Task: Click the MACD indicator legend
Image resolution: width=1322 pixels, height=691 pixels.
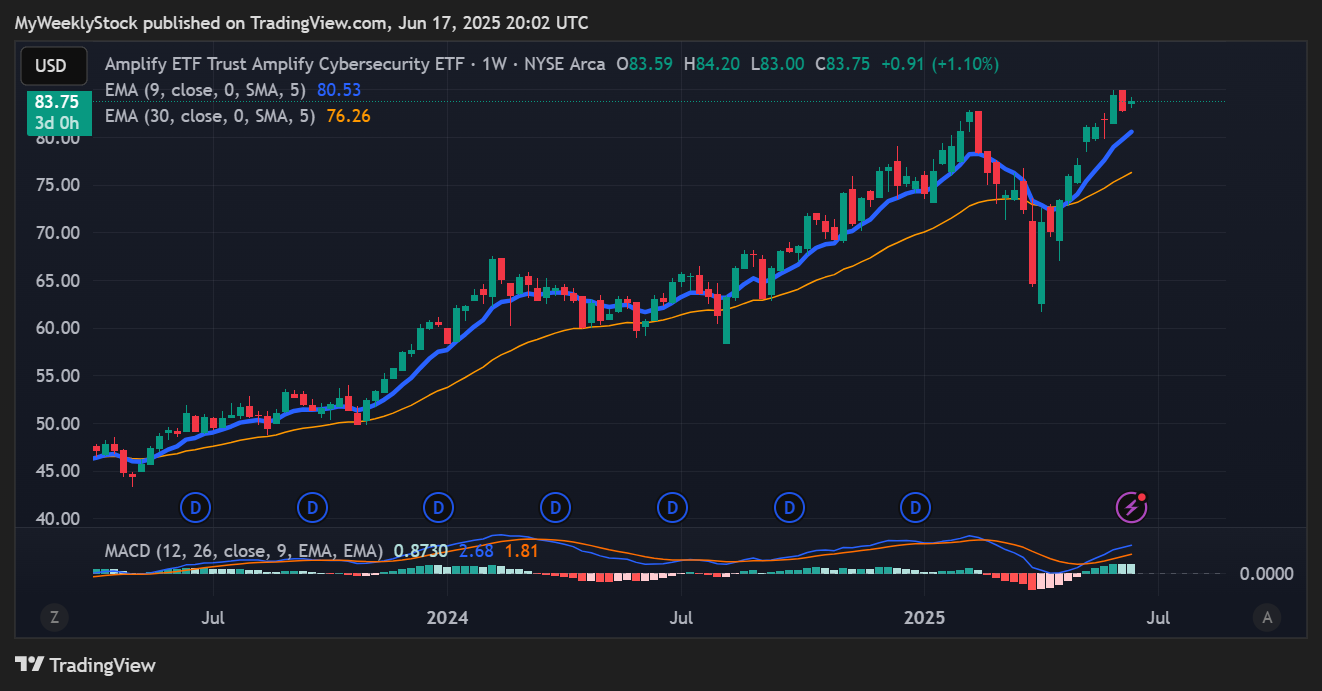Action: (x=244, y=551)
